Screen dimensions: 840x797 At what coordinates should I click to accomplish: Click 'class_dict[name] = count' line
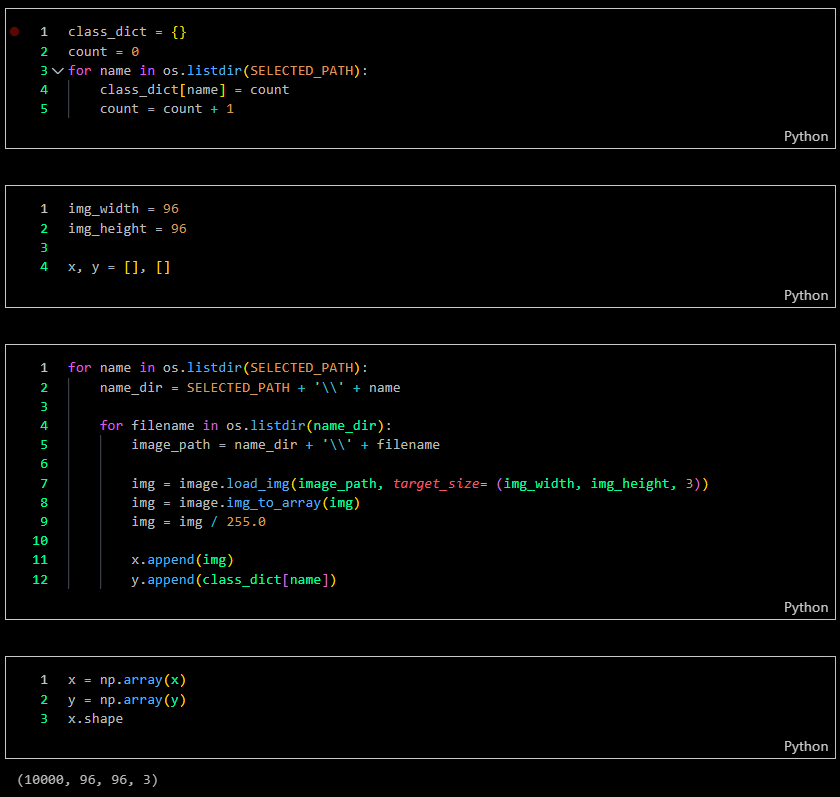tap(194, 90)
